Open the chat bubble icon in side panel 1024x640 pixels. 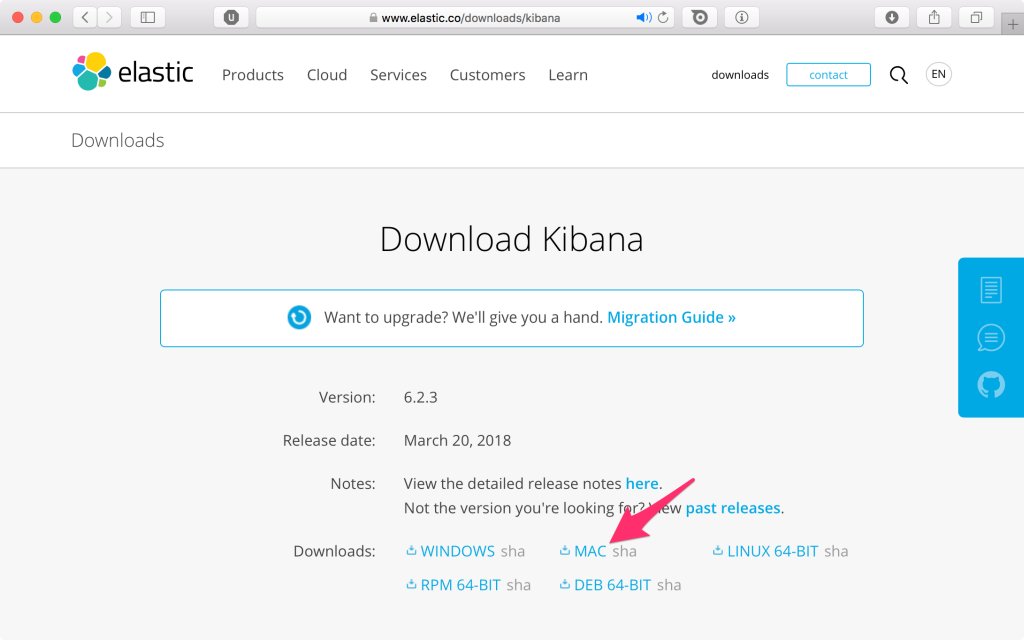tap(991, 338)
